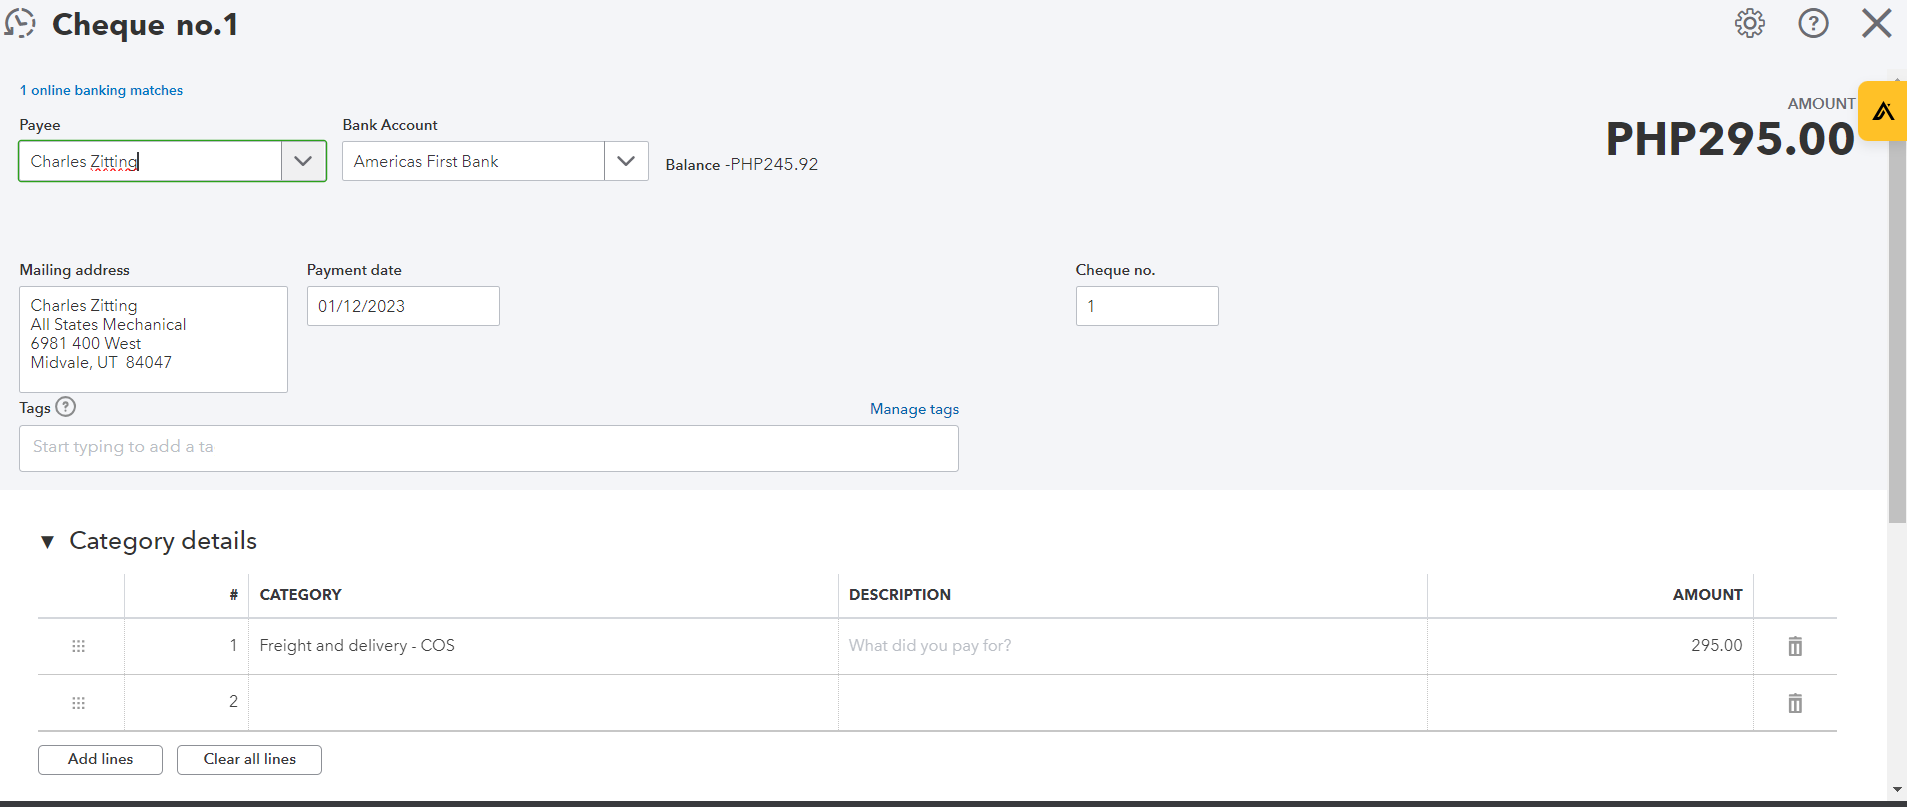Click the Clear all lines button

(250, 759)
